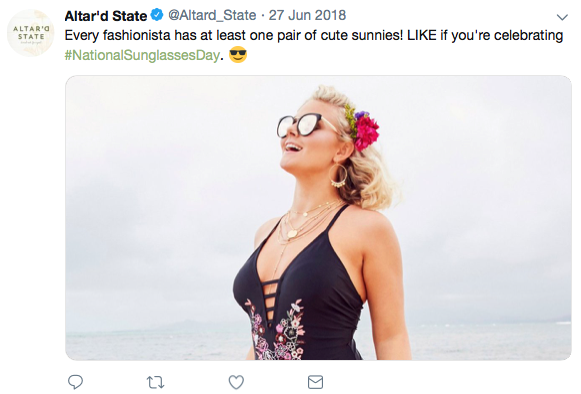This screenshot has width=581, height=394.
Task: Open tweet permalink via 27 Jun 2018 date
Action: [307, 16]
